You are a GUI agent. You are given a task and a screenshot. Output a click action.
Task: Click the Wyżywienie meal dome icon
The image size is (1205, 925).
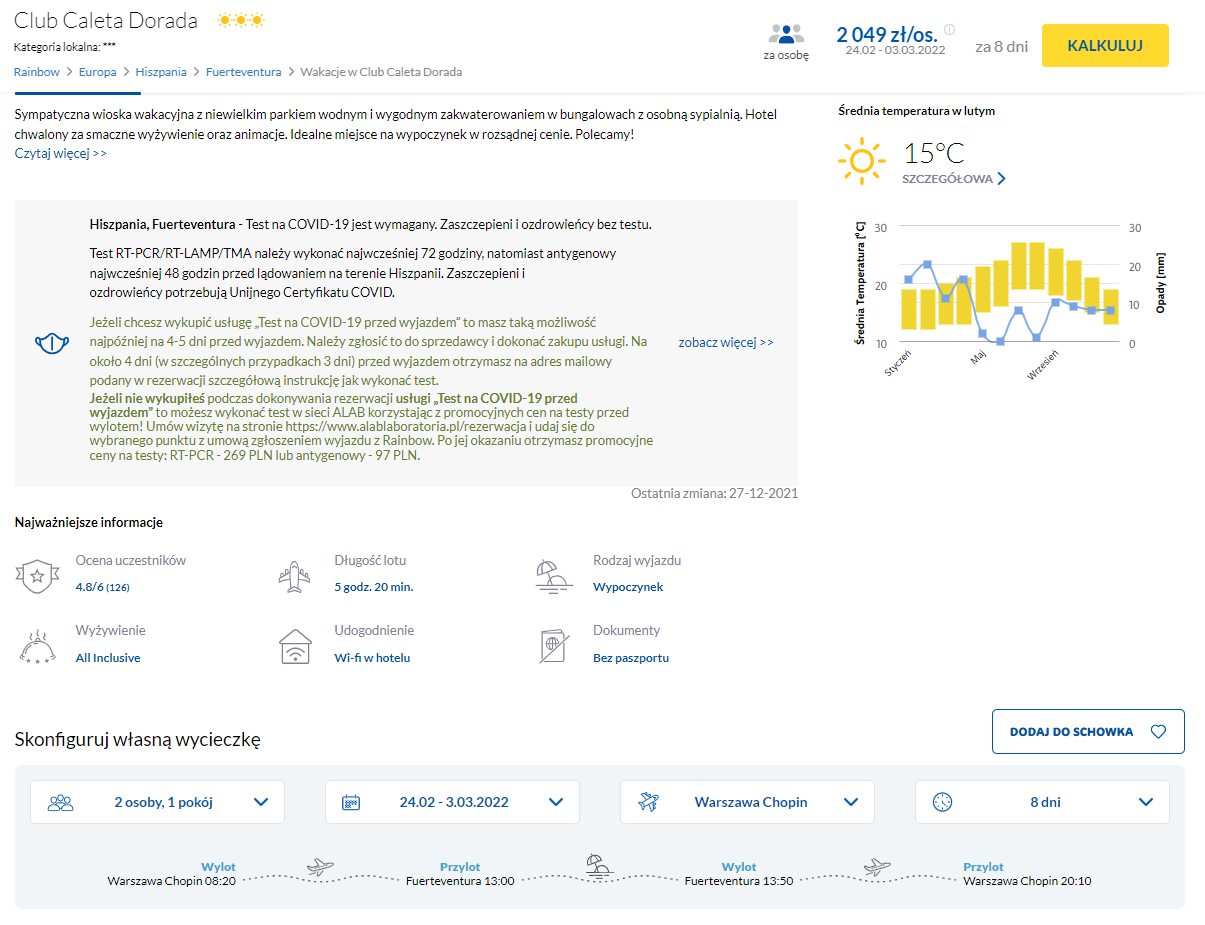tap(37, 646)
